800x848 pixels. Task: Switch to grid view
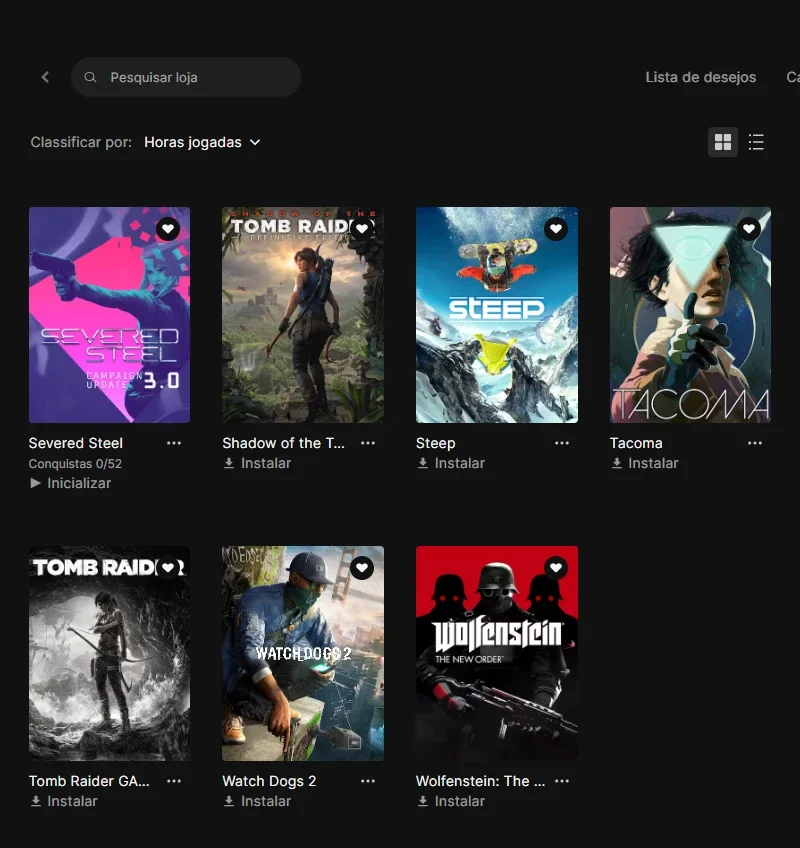coord(723,142)
